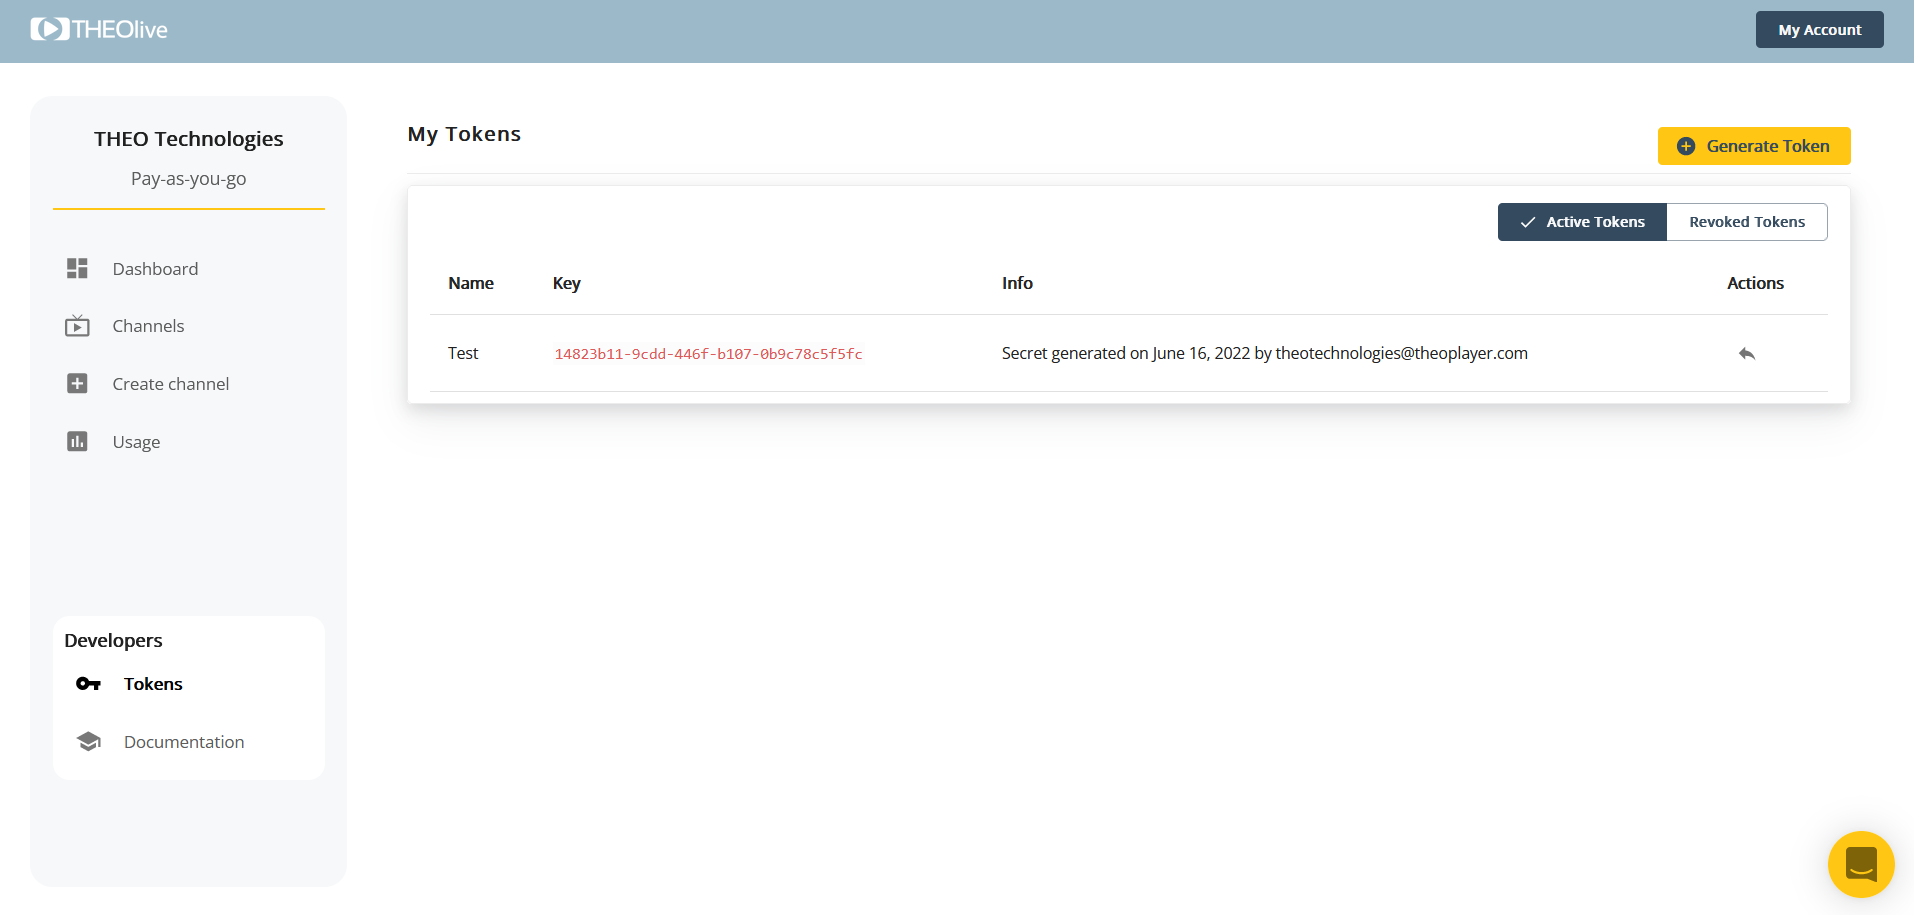Screen dimensions: 1914x915
Task: Click the THEOlive logo icon
Action: [x=50, y=29]
